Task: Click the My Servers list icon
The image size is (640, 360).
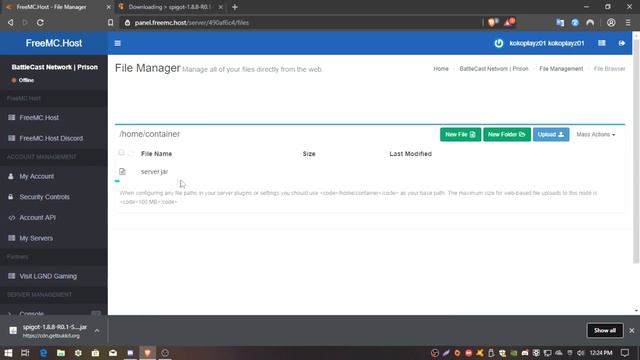Action: pos(11,238)
